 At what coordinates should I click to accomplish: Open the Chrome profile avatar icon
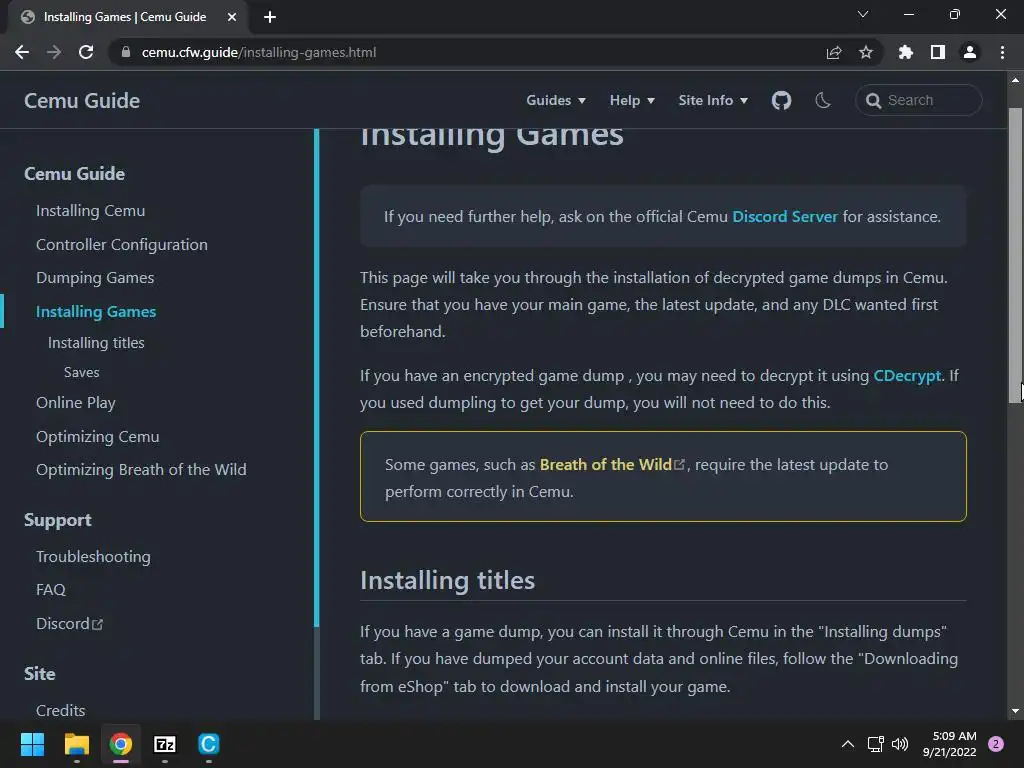tap(970, 52)
